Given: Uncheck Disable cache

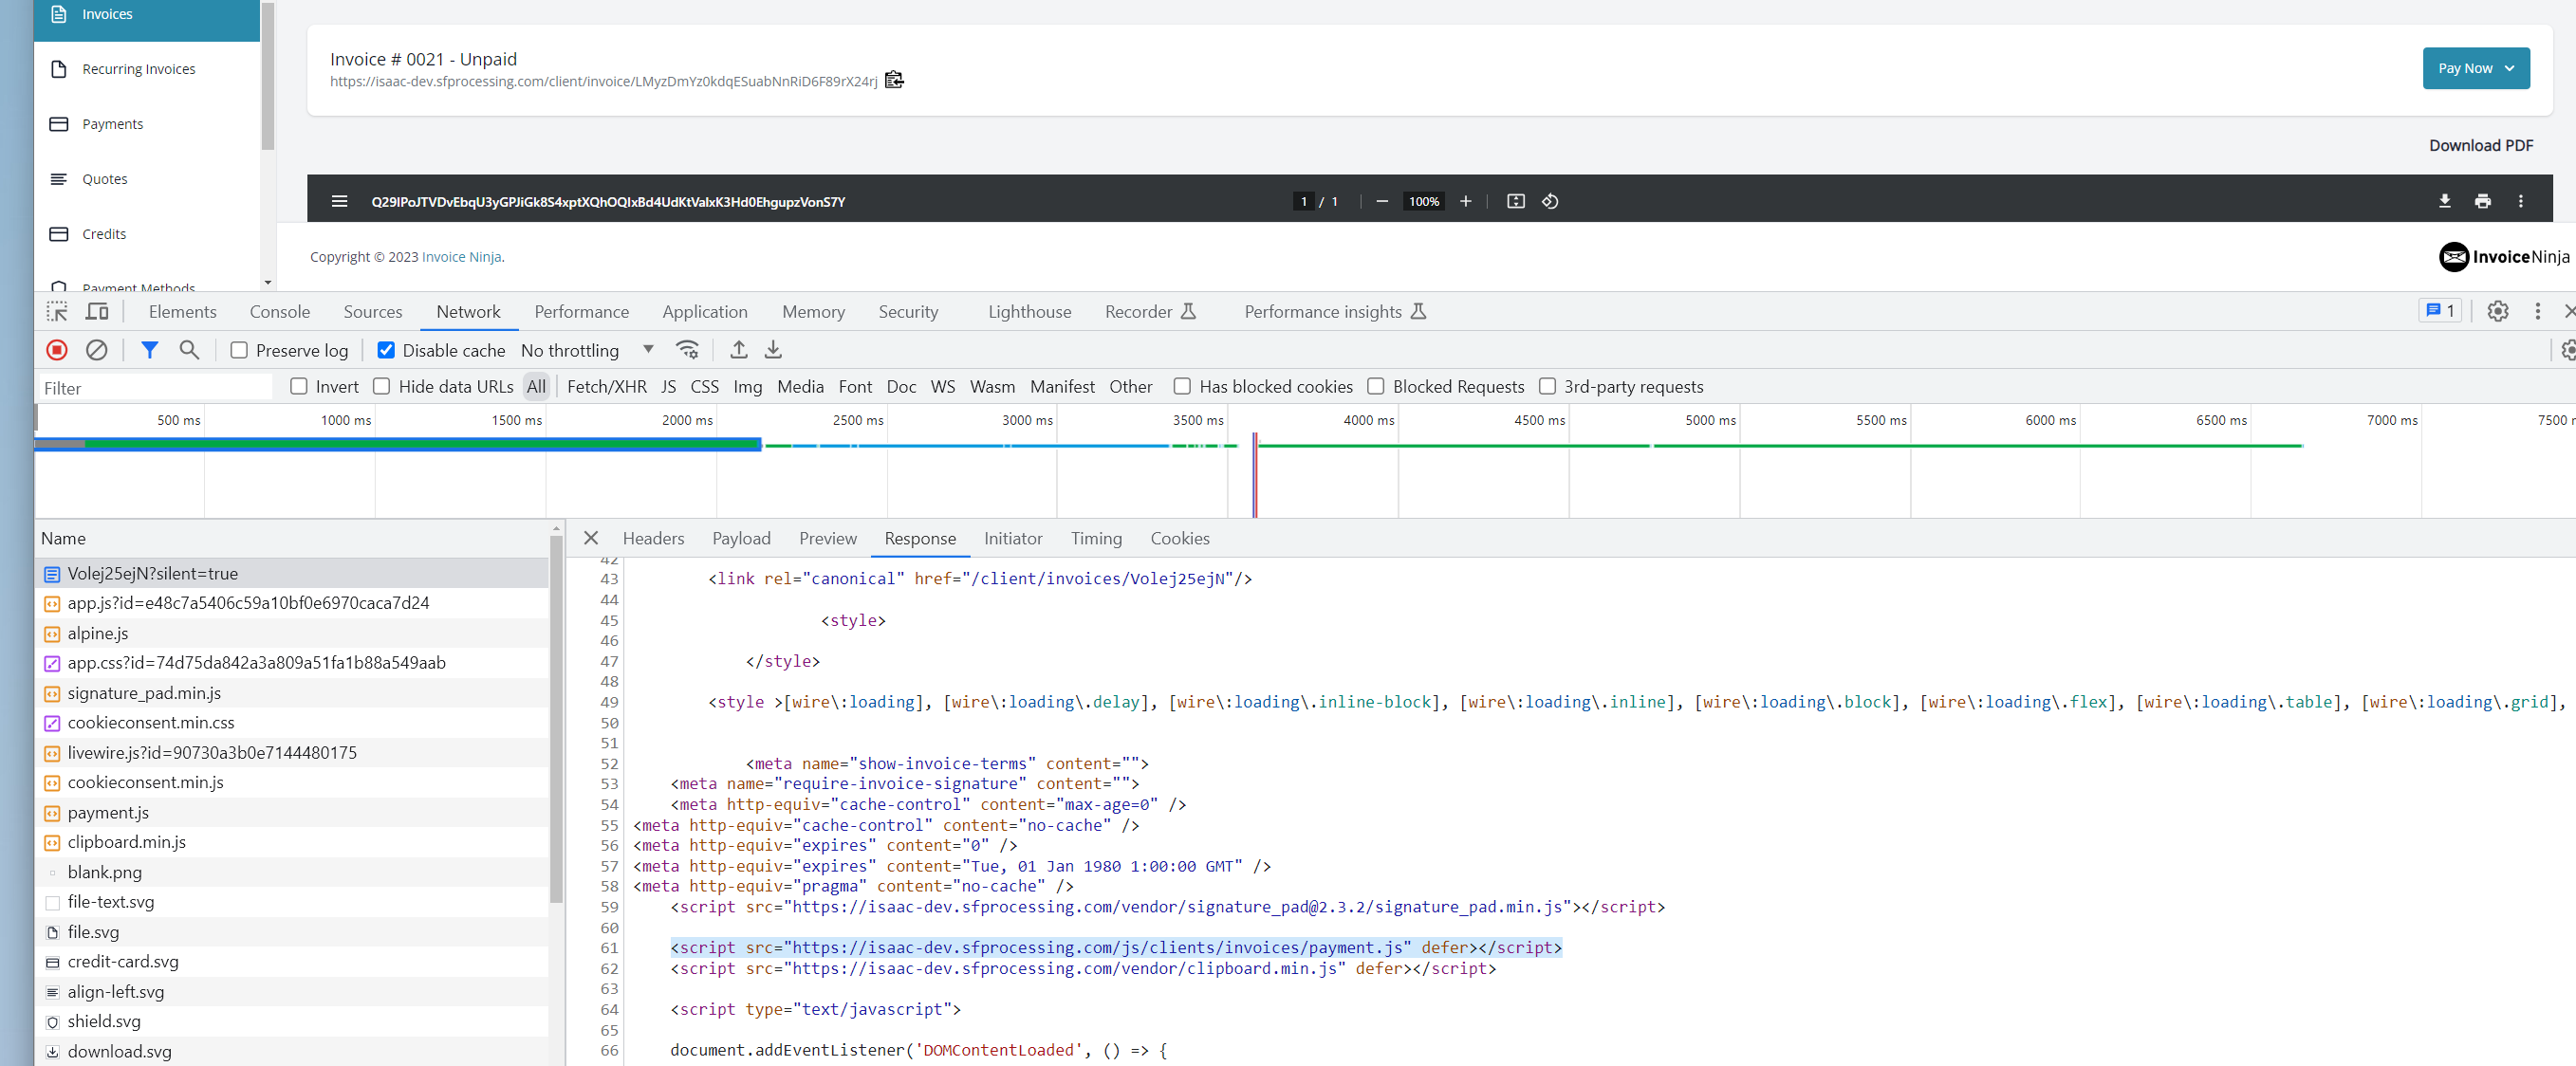Looking at the screenshot, I should (385, 350).
